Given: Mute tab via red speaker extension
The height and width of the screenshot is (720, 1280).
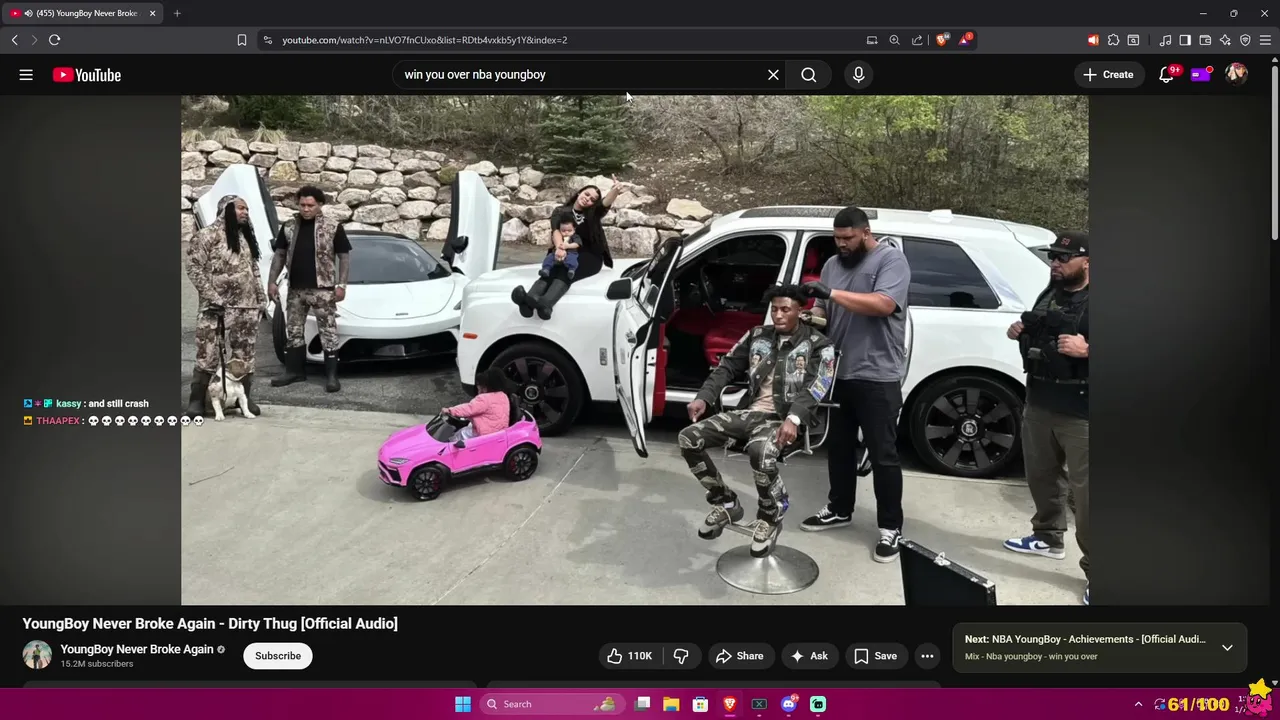Looking at the screenshot, I should point(1093,40).
